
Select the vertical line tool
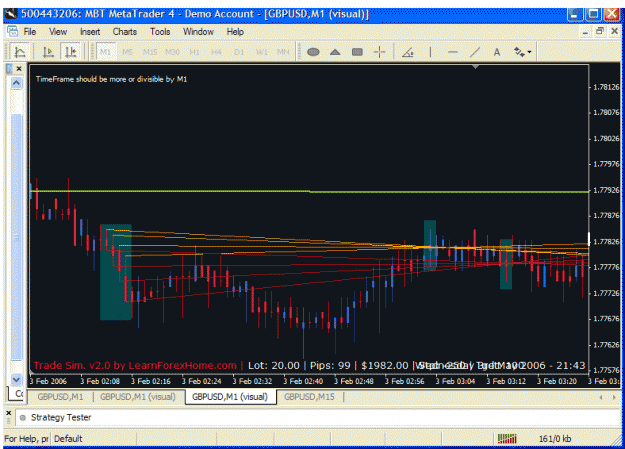(430, 52)
